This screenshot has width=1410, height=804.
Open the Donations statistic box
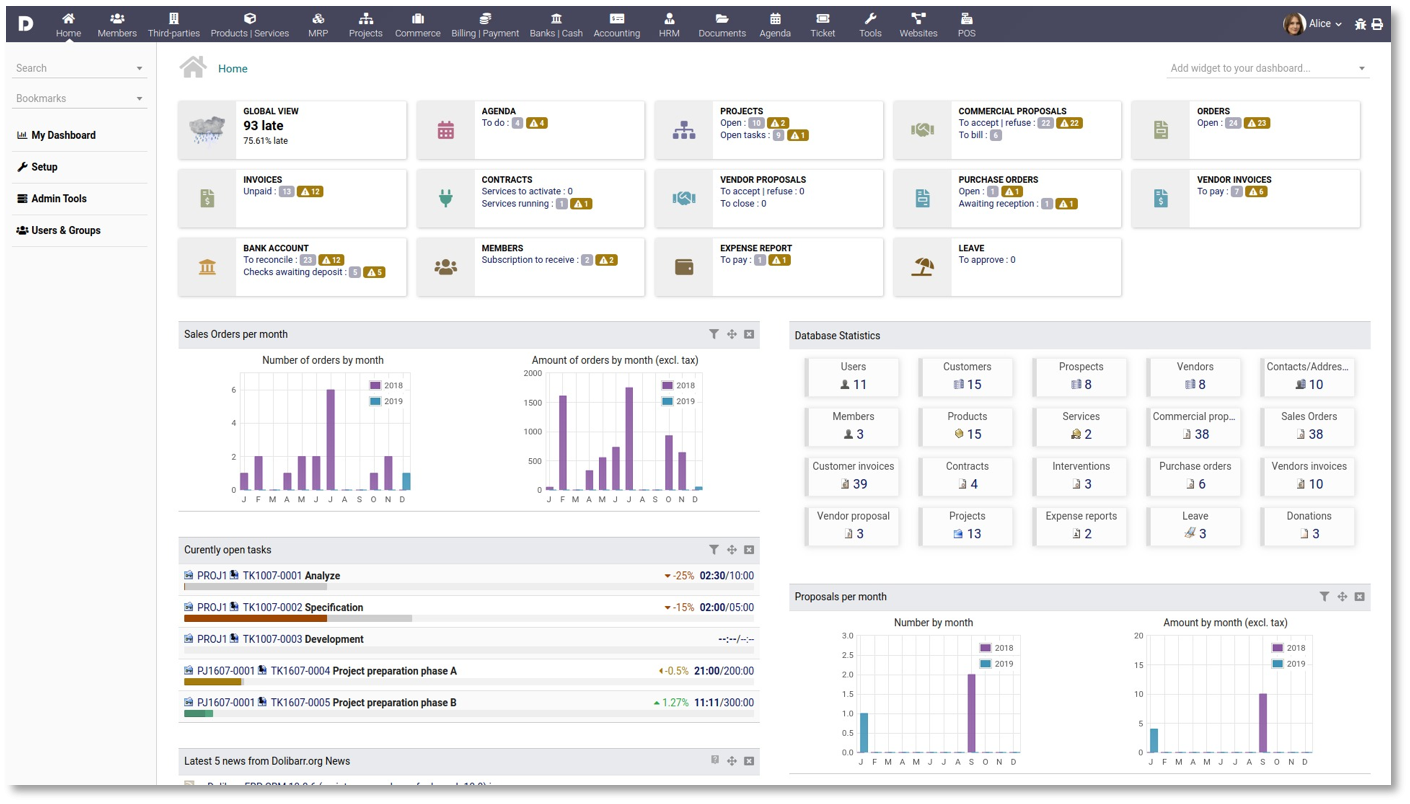coord(1309,526)
